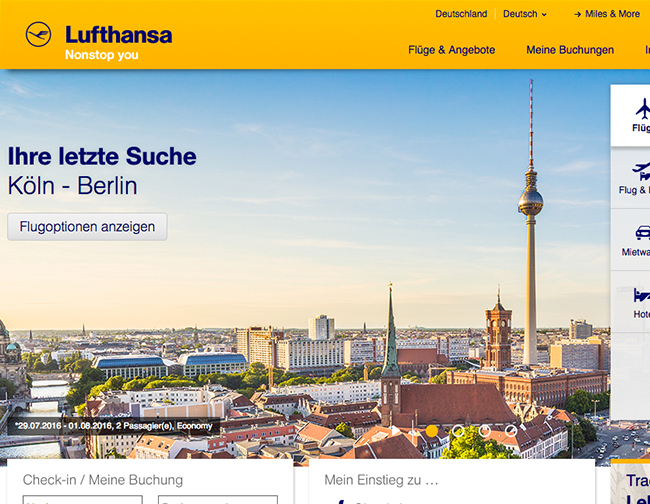The image size is (650, 504).
Task: Click the Köln - Berlin search text
Action: [73, 186]
